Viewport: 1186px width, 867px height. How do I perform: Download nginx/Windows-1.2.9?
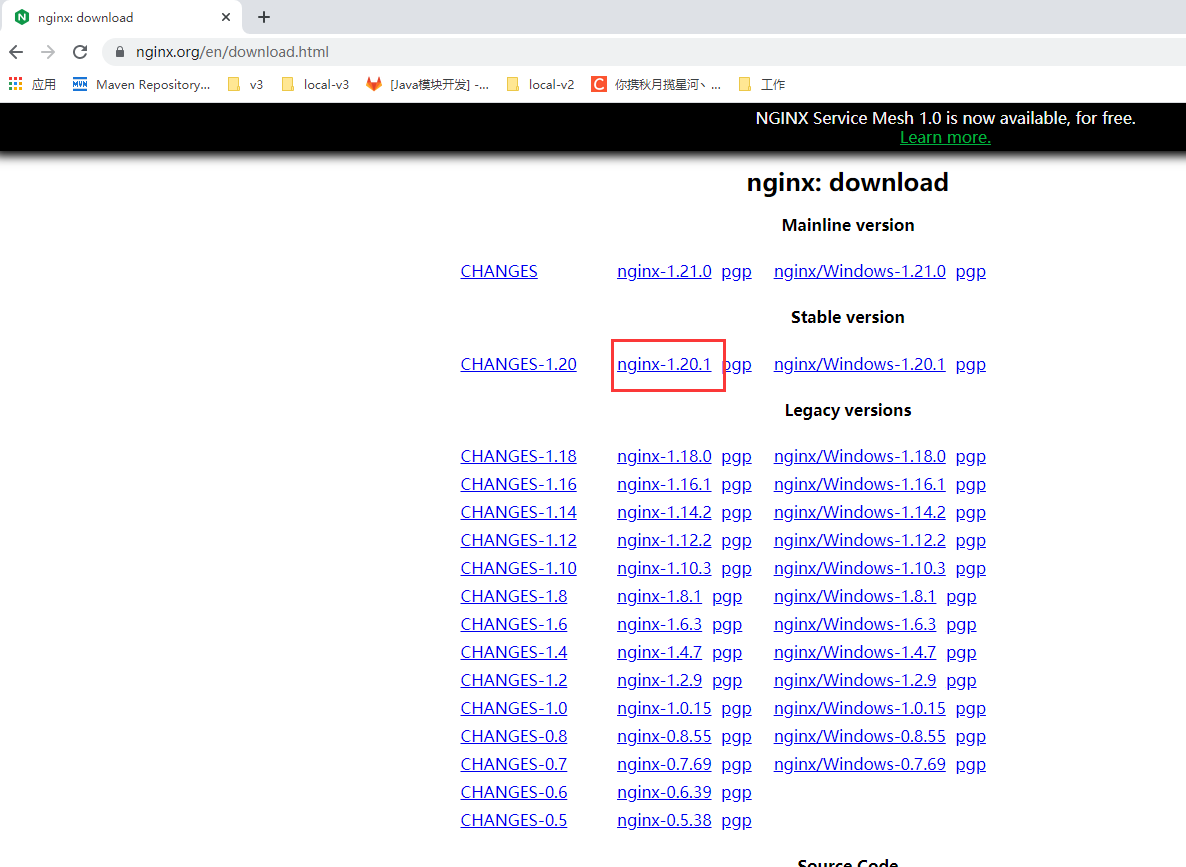855,681
